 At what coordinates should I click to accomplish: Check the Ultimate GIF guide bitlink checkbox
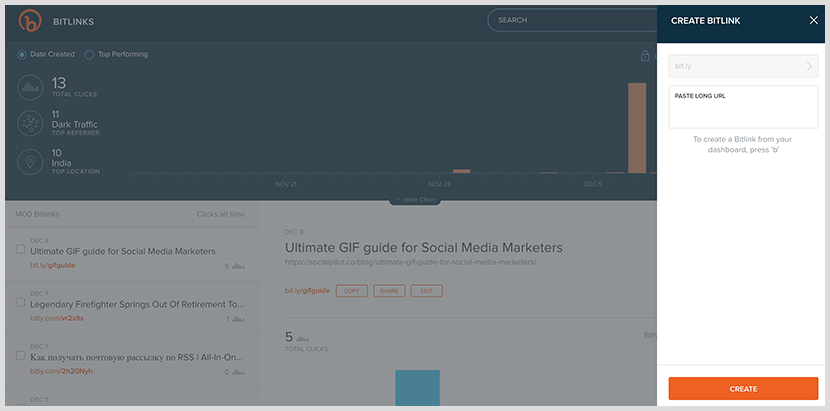[21, 249]
